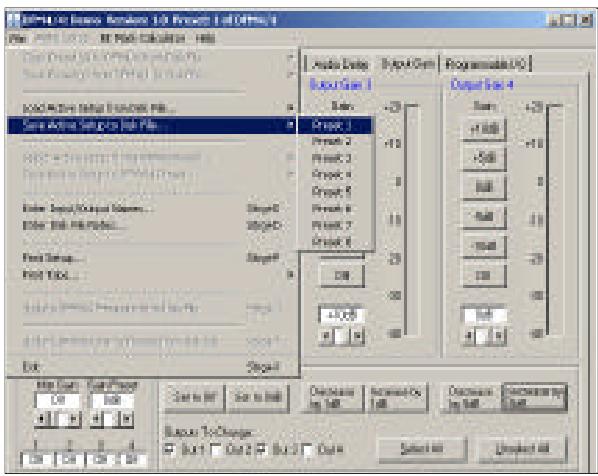Image resolution: width=598 pixels, height=476 pixels.
Task: Select Preset 4 in the submenu
Action: (x=334, y=175)
